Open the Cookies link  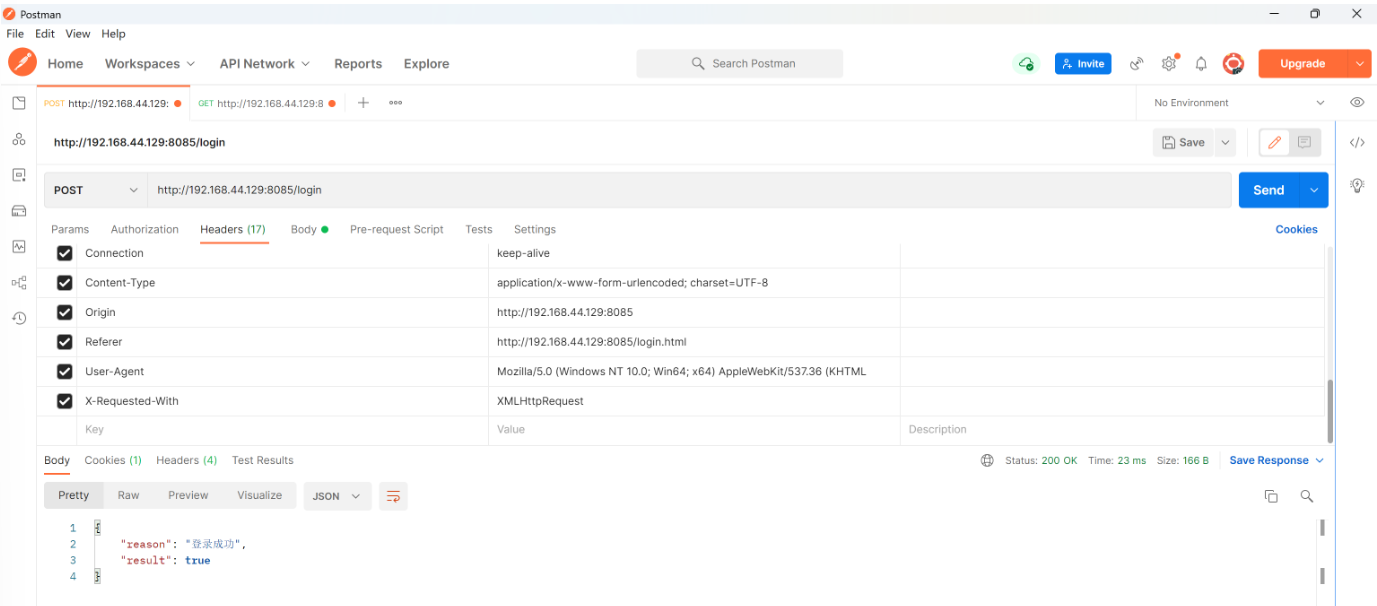point(1296,229)
